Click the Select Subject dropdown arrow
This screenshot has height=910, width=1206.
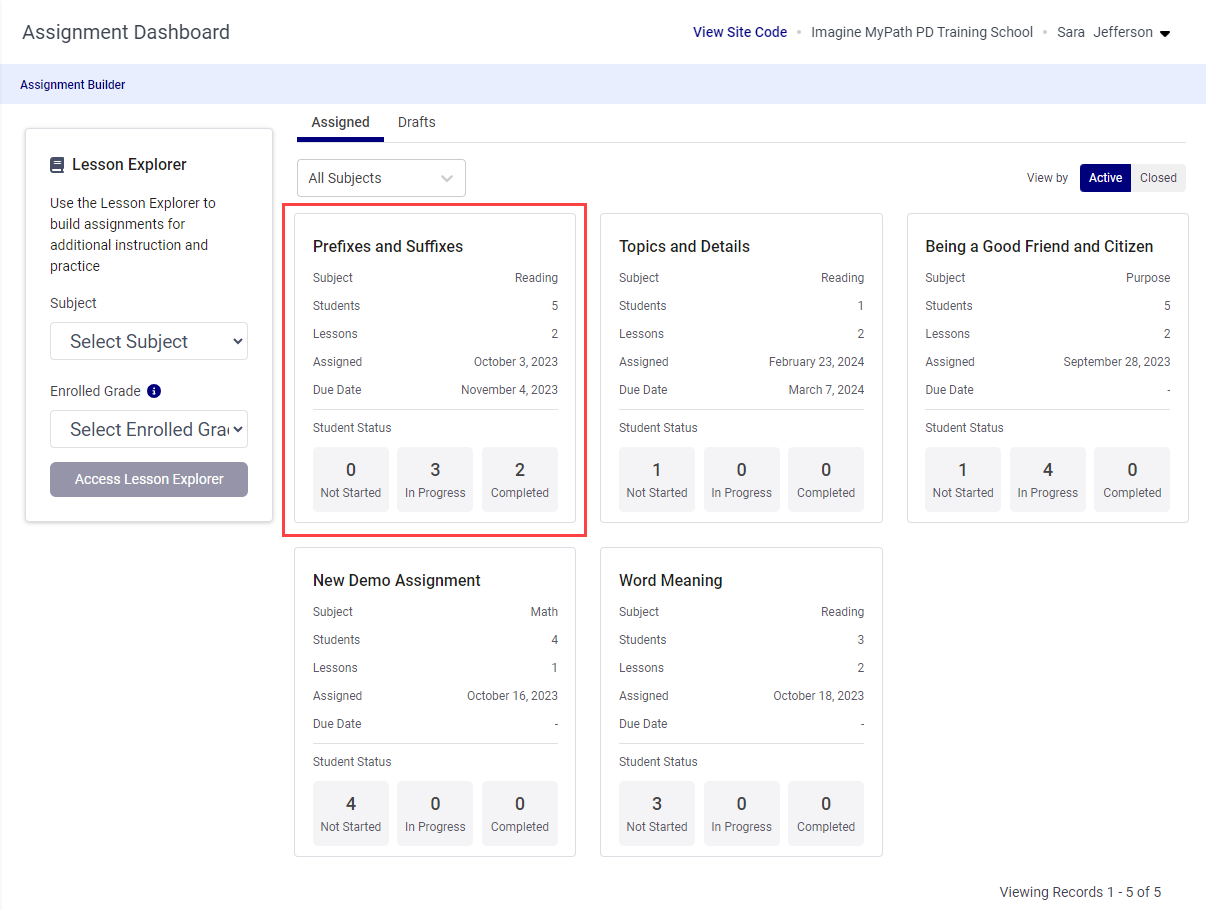click(237, 341)
